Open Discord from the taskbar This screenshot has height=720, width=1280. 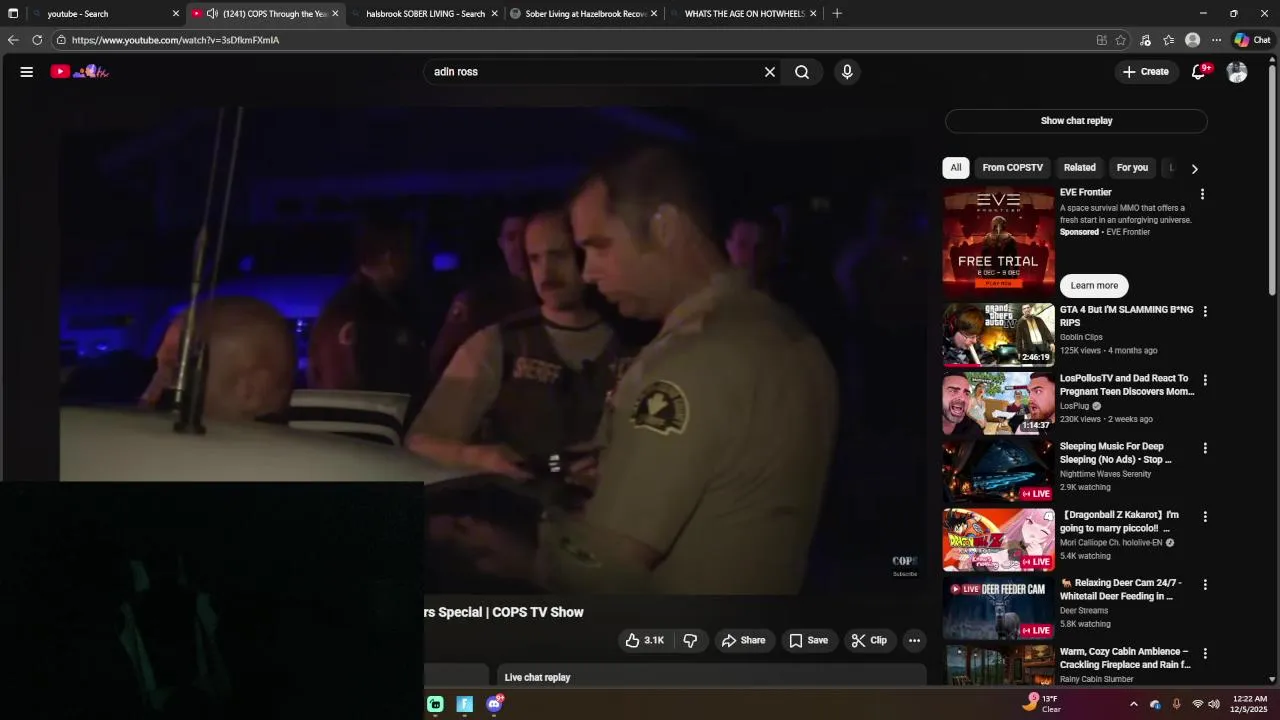(x=494, y=704)
